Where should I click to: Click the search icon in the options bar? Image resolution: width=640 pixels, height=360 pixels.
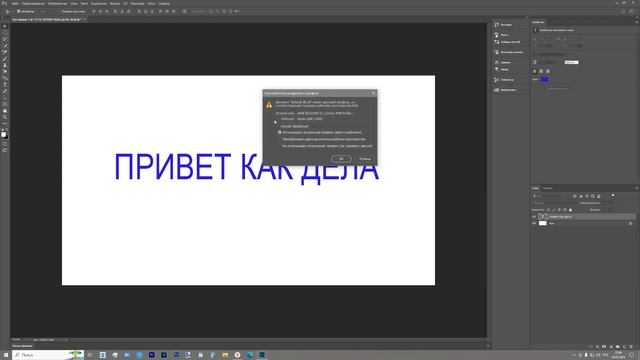pyautogui.click(x=623, y=11)
